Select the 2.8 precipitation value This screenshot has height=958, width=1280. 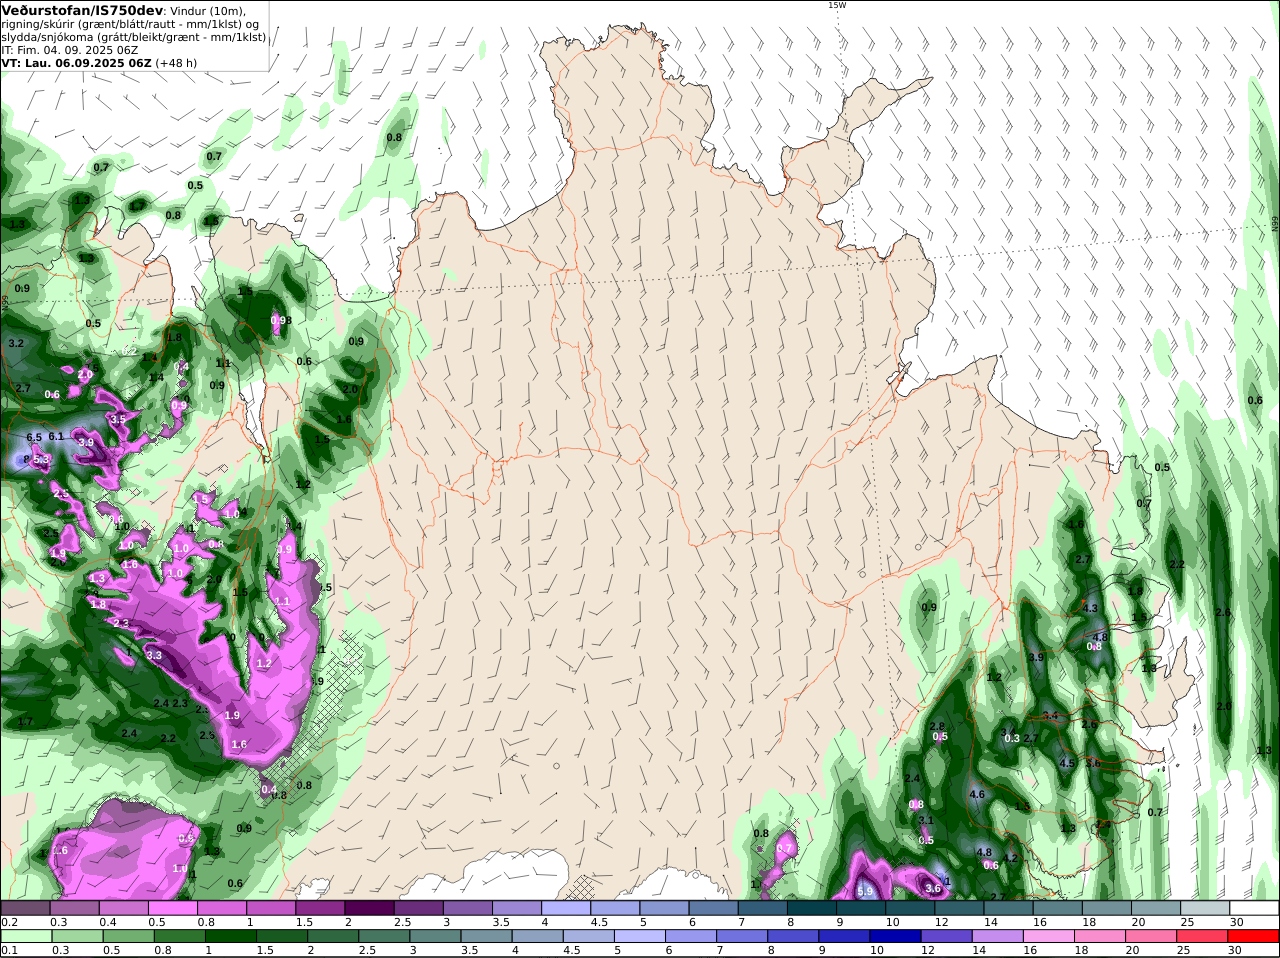coord(937,726)
